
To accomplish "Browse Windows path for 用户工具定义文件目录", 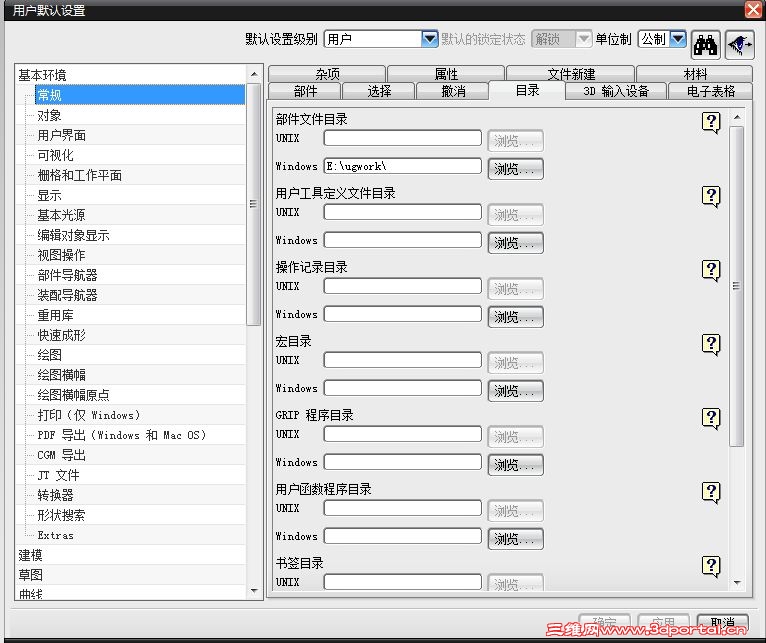I will 515,243.
